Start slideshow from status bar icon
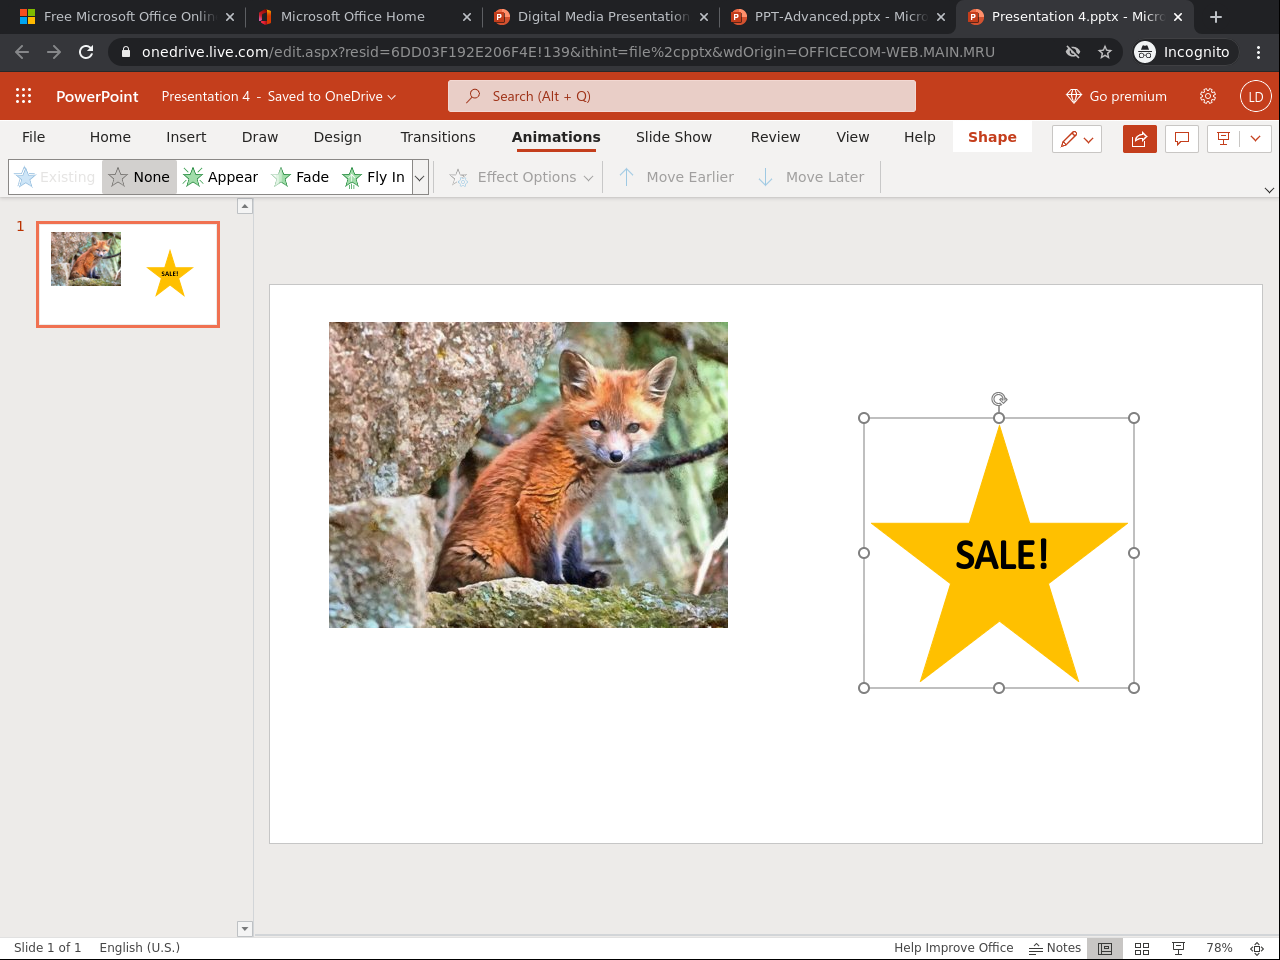Image resolution: width=1280 pixels, height=960 pixels. 1178,948
